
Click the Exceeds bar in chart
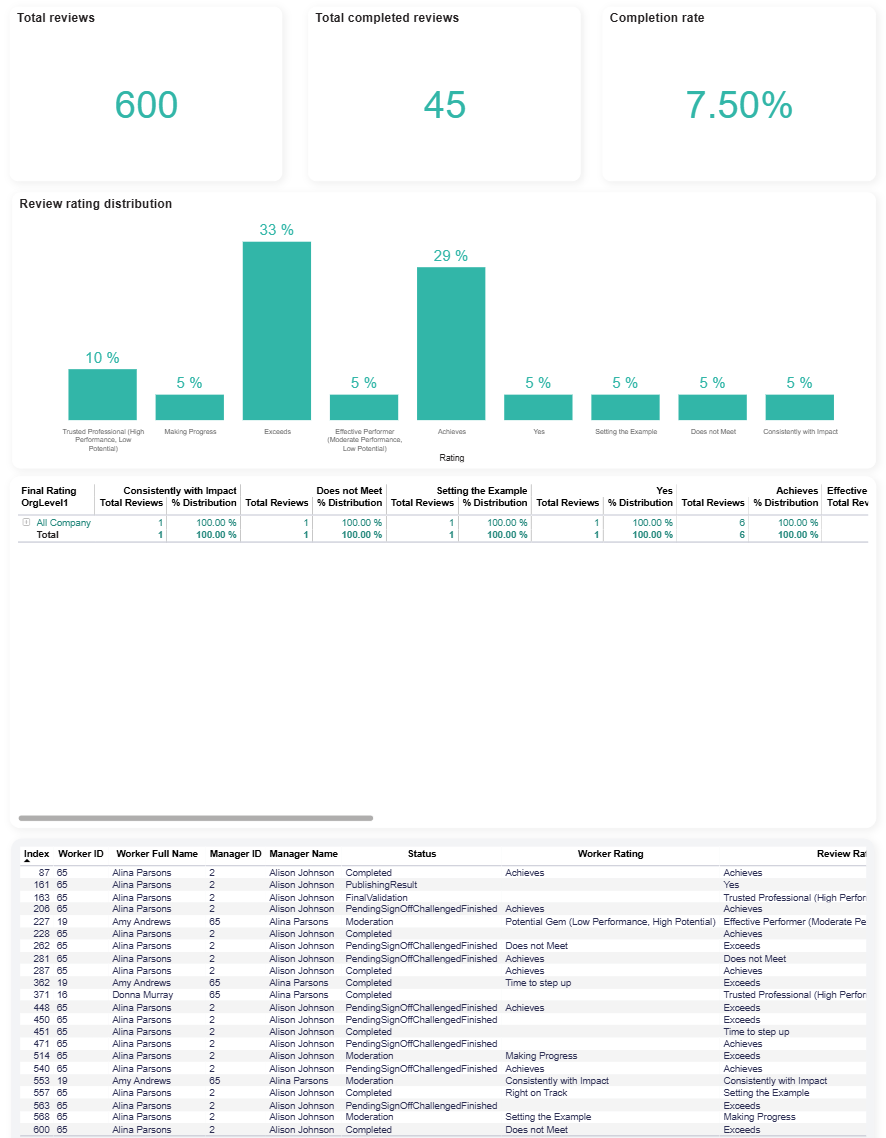[x=276, y=330]
